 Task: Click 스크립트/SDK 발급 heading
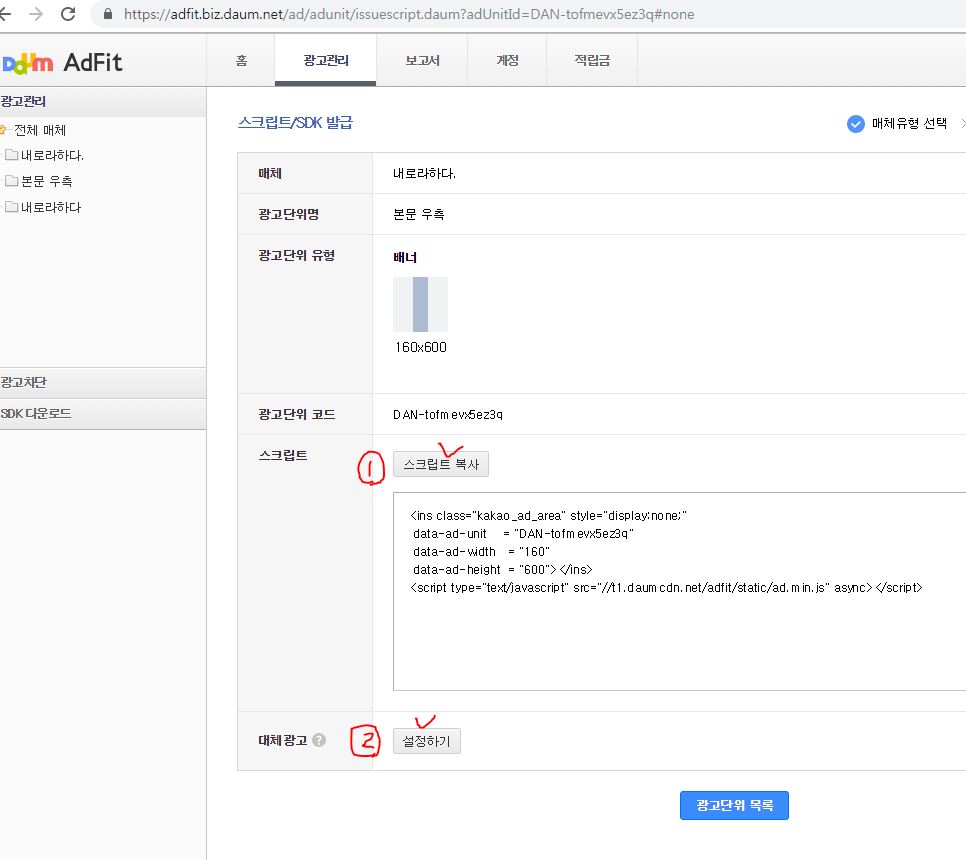[296, 123]
